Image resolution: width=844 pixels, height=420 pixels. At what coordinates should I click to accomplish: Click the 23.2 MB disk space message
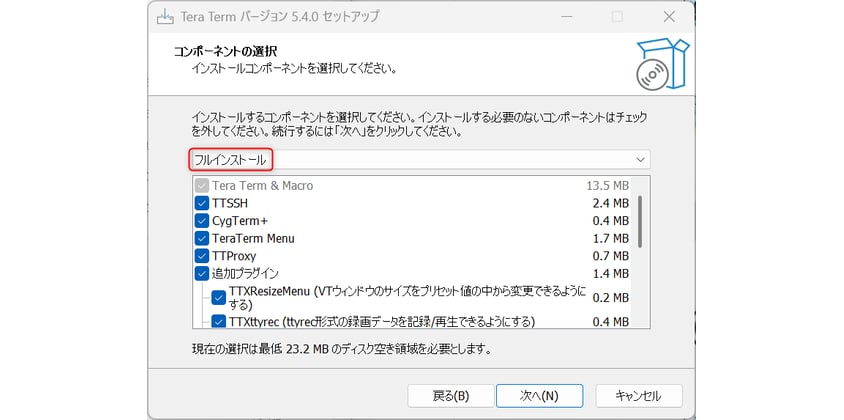coord(342,349)
